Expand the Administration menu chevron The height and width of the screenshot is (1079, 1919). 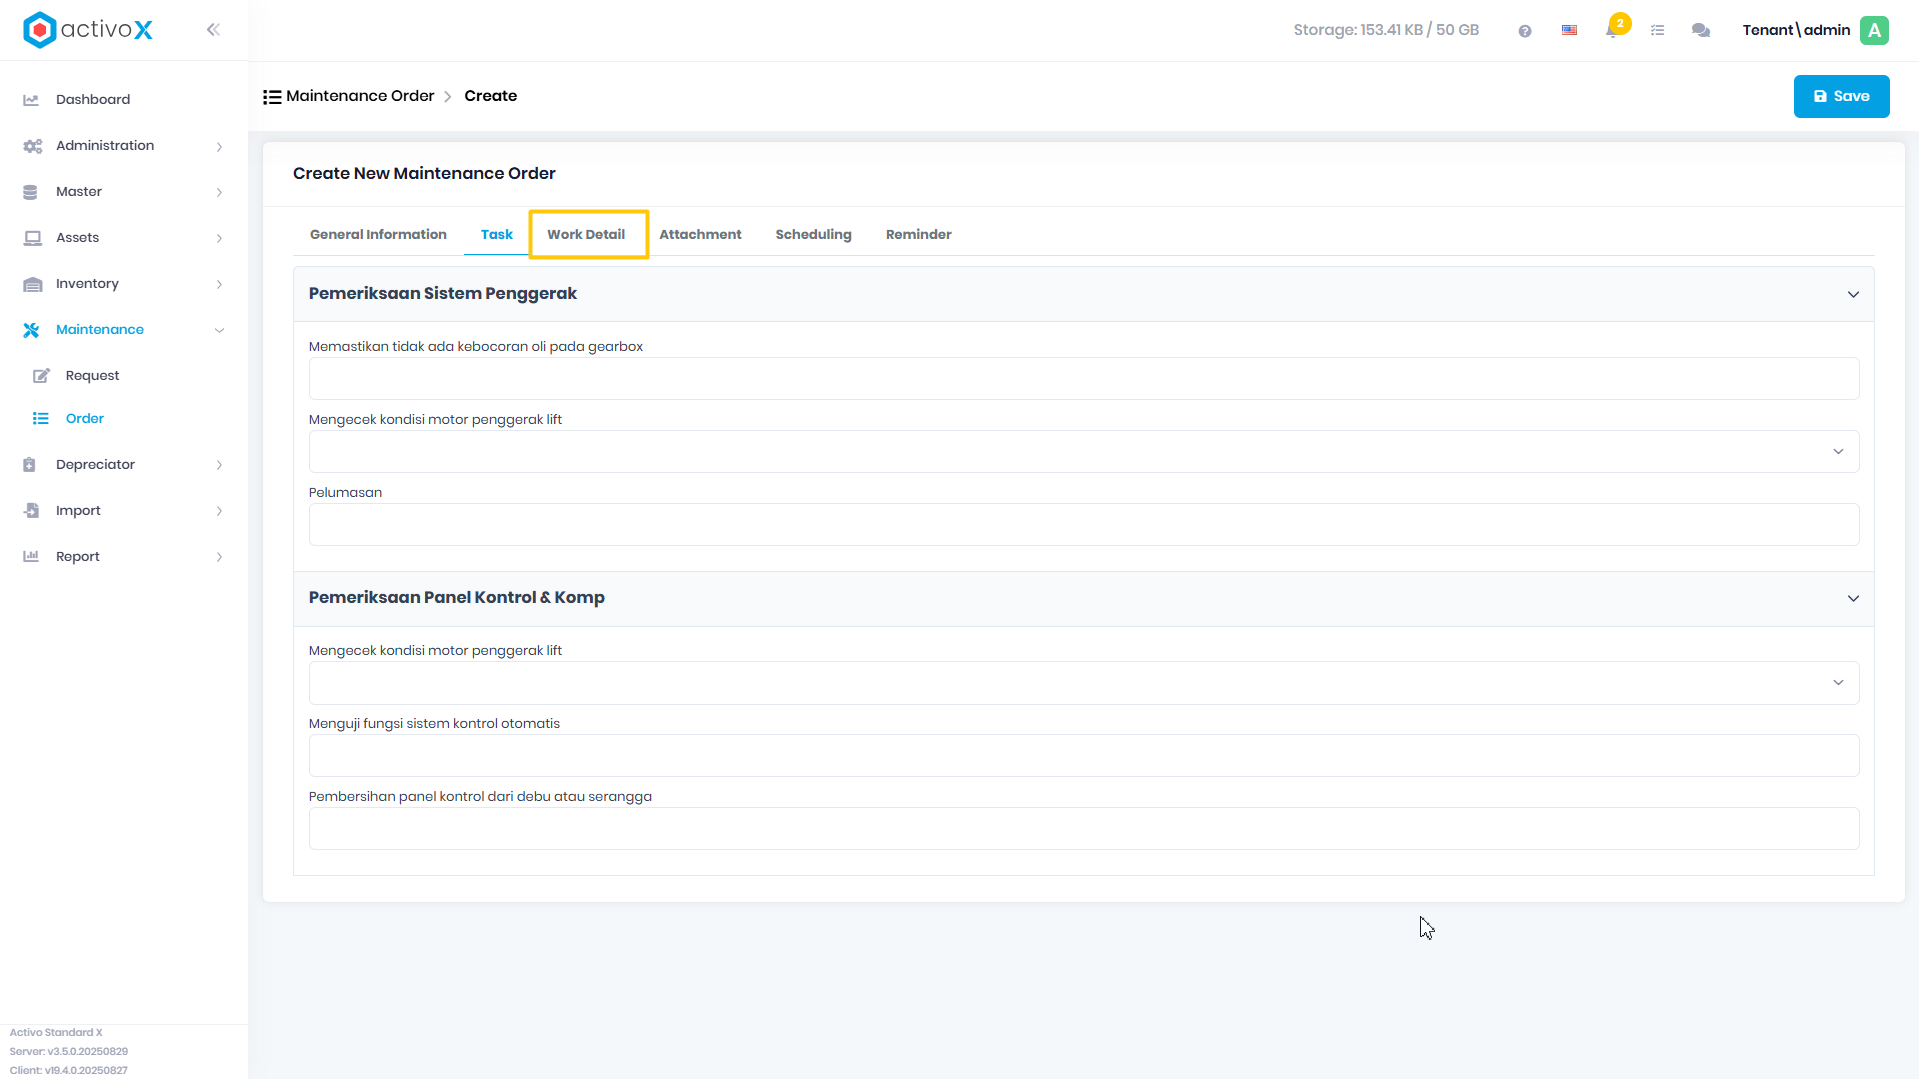tap(219, 147)
